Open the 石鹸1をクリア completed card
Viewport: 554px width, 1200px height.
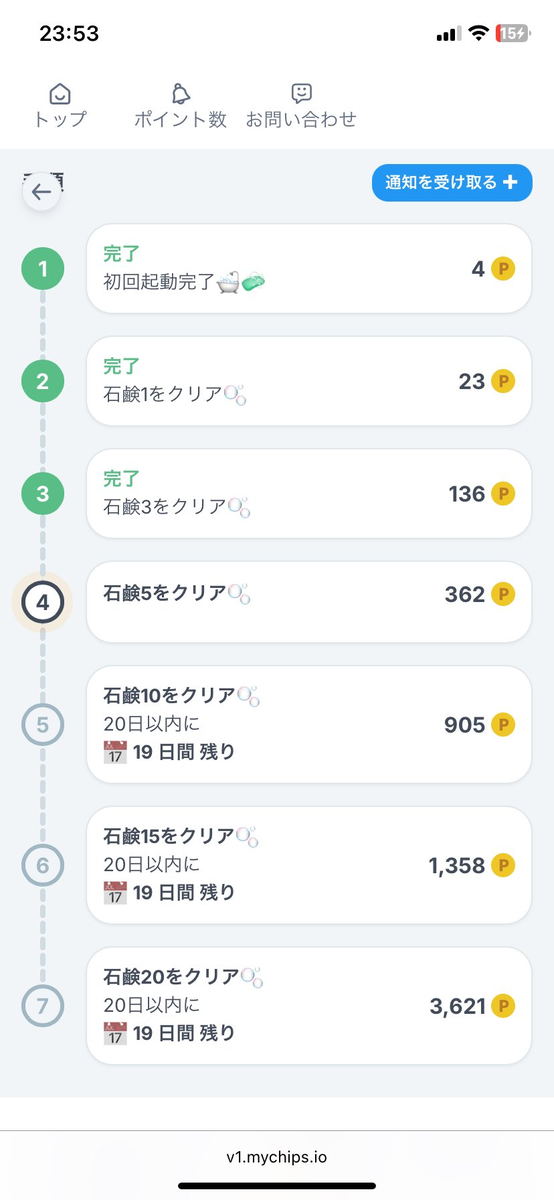click(x=309, y=381)
